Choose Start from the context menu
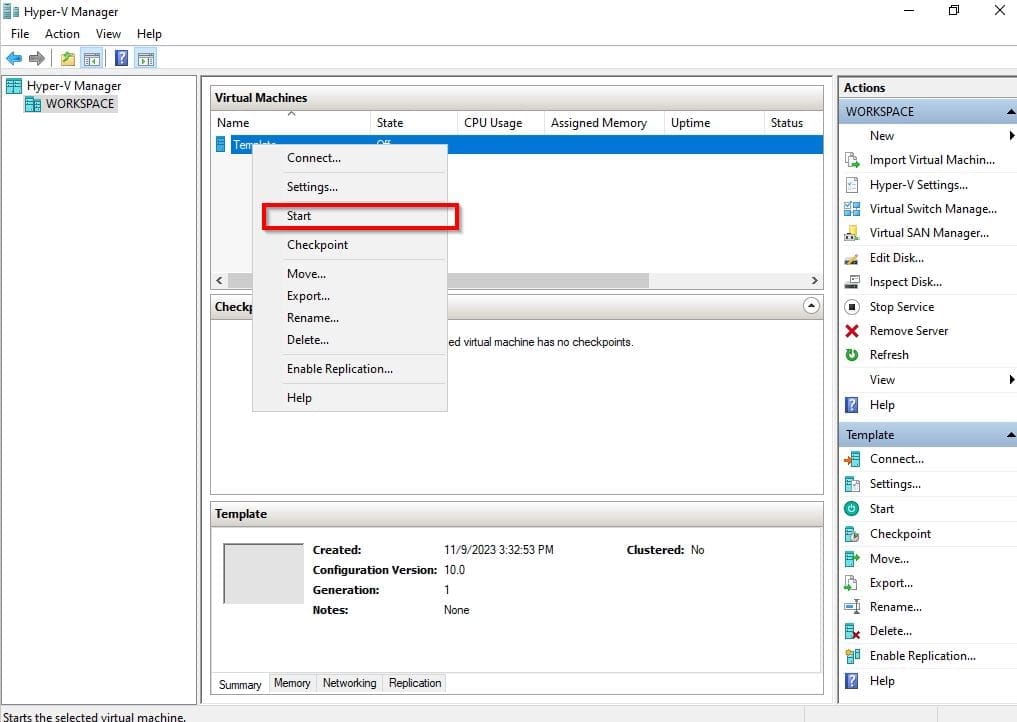1017x722 pixels. click(299, 216)
